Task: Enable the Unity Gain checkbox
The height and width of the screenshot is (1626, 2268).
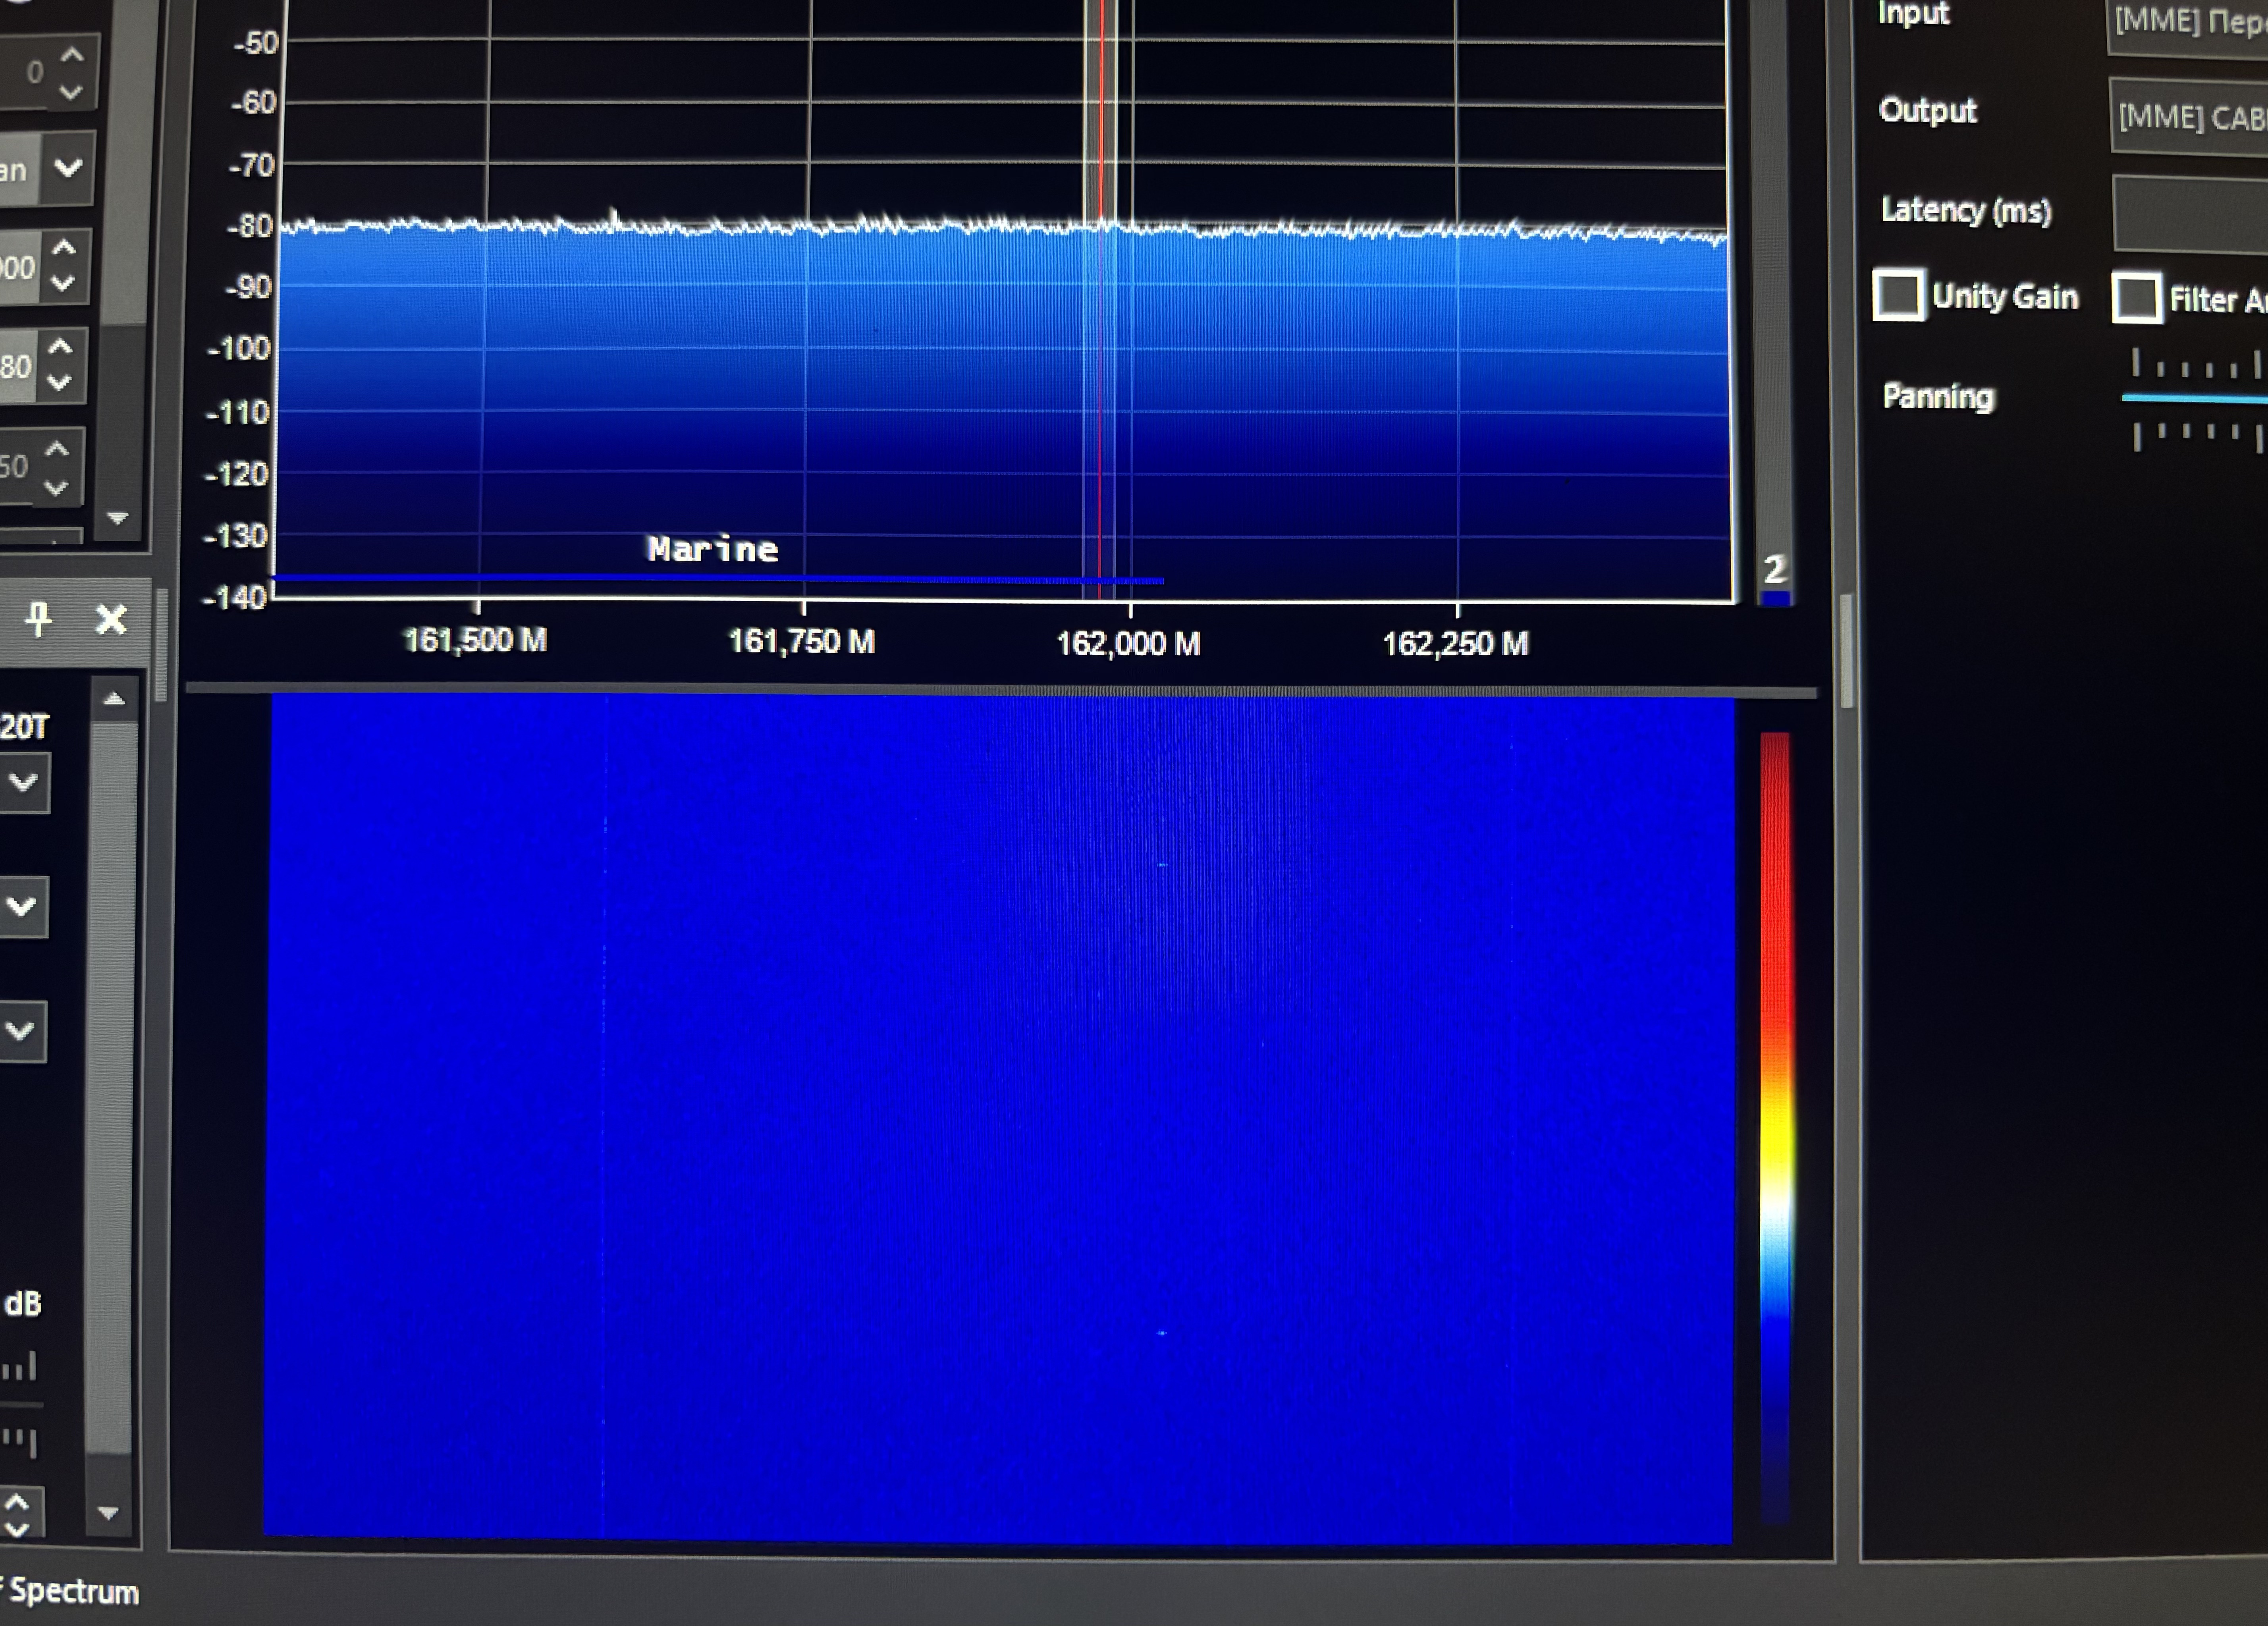Action: (1898, 295)
